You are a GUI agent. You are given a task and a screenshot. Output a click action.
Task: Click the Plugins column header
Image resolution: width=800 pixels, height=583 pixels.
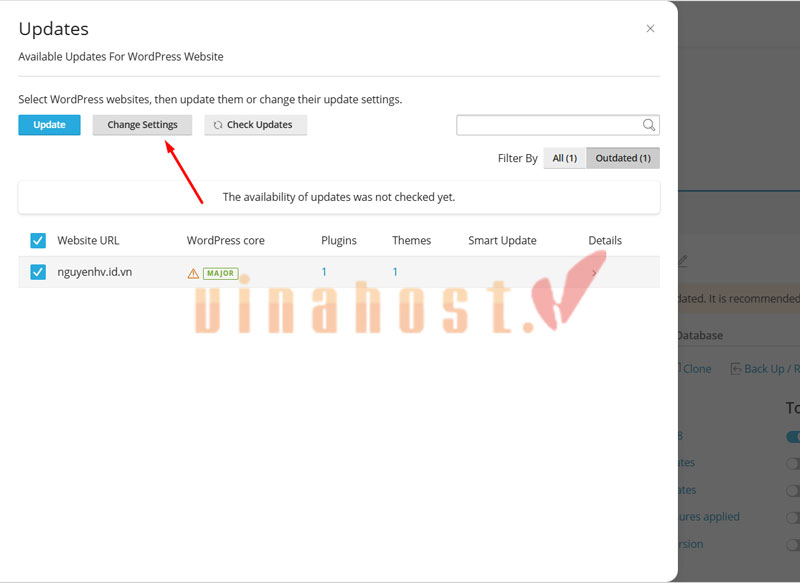(339, 240)
